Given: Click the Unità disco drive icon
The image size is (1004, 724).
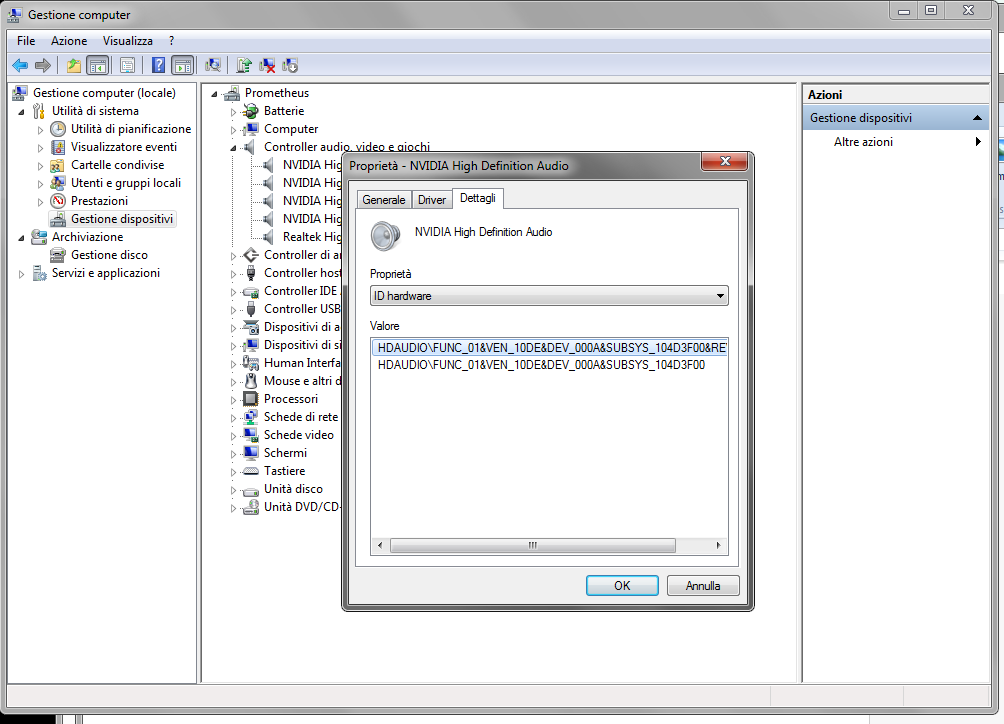Looking at the screenshot, I should point(250,490).
